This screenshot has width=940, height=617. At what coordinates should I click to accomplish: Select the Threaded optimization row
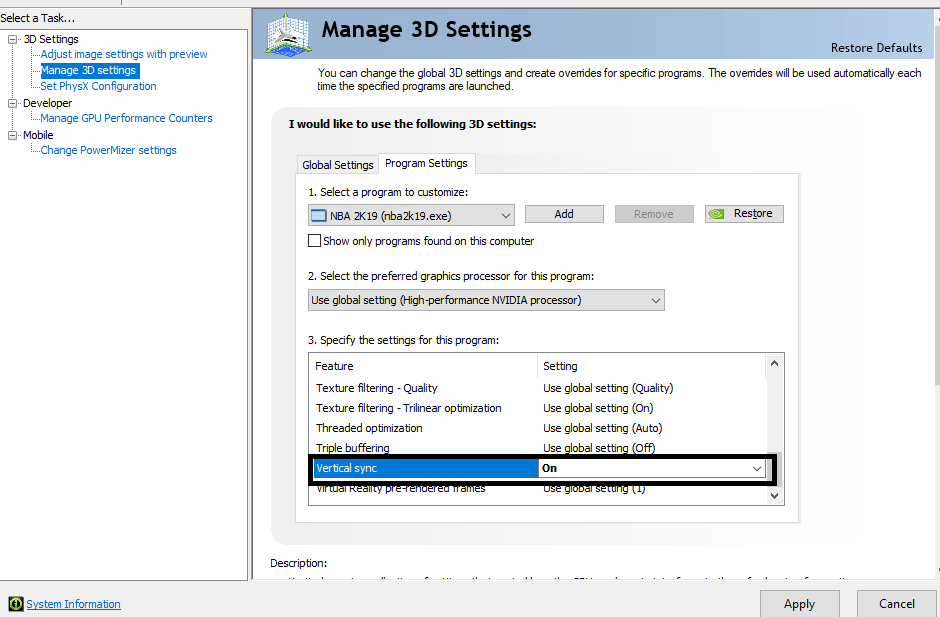[x=539, y=428]
